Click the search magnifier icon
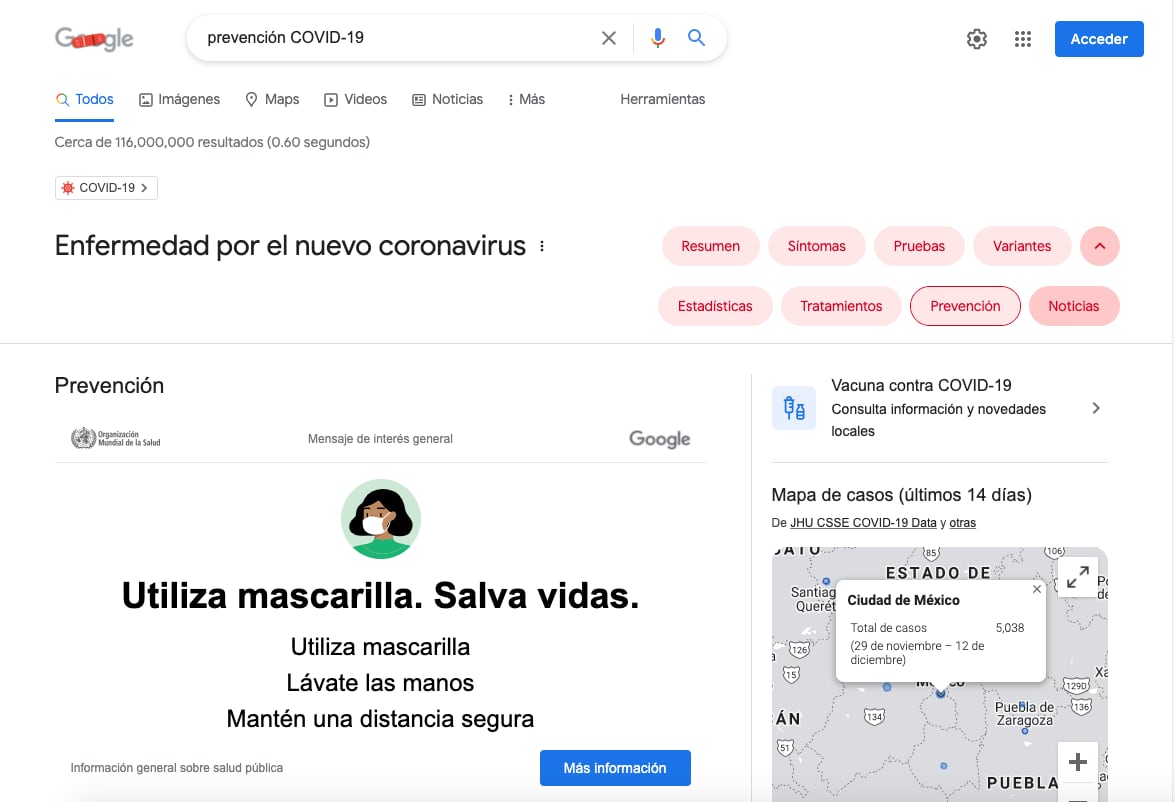1175x802 pixels. pos(696,37)
